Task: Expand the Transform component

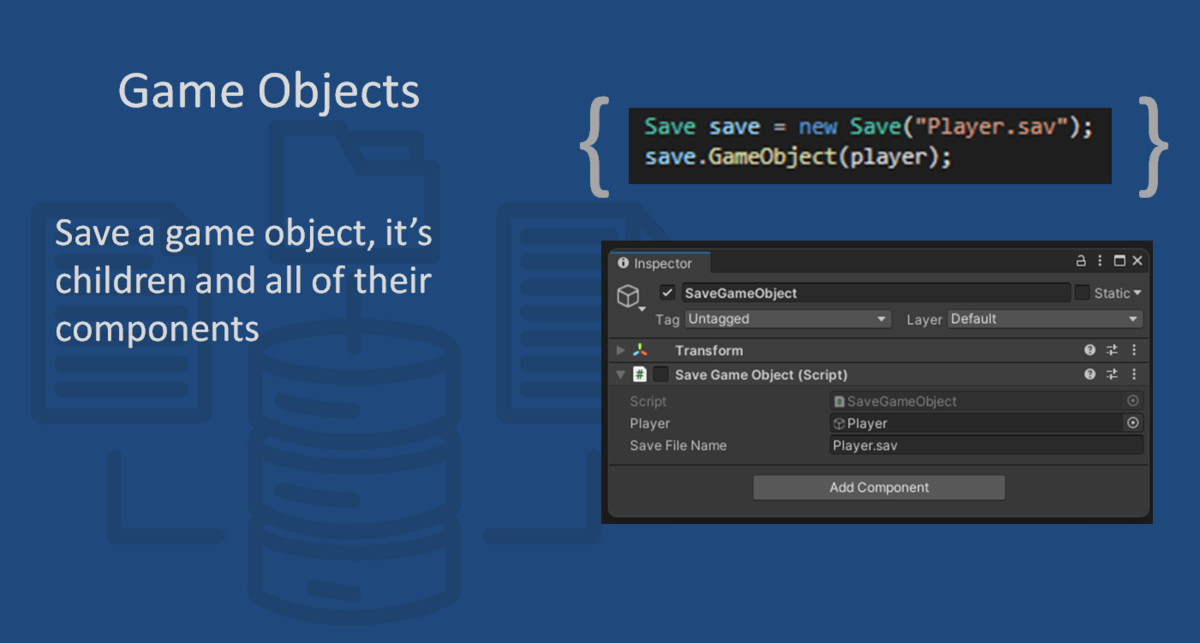Action: [620, 350]
